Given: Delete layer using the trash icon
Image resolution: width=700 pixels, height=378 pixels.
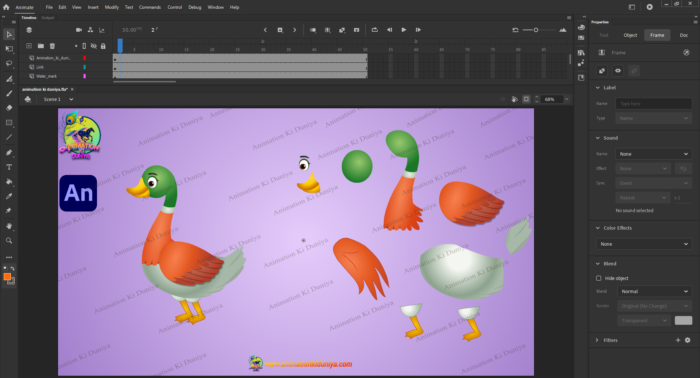Looking at the screenshot, I should 52,46.
